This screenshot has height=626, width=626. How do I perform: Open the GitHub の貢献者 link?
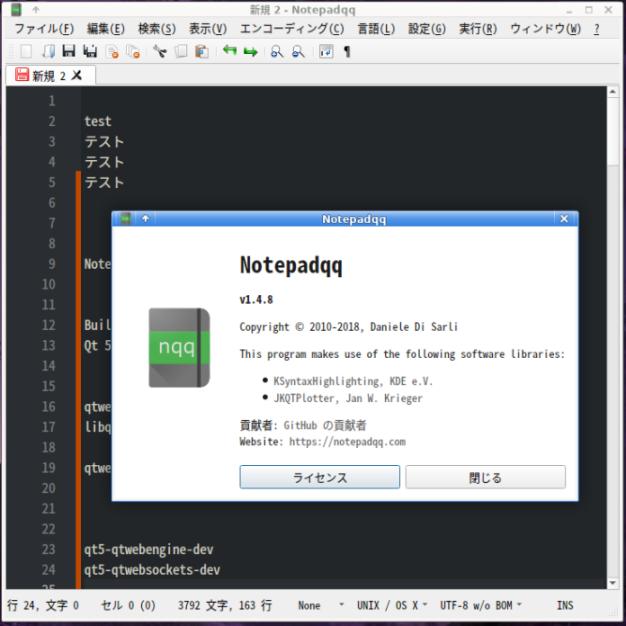tap(325, 426)
